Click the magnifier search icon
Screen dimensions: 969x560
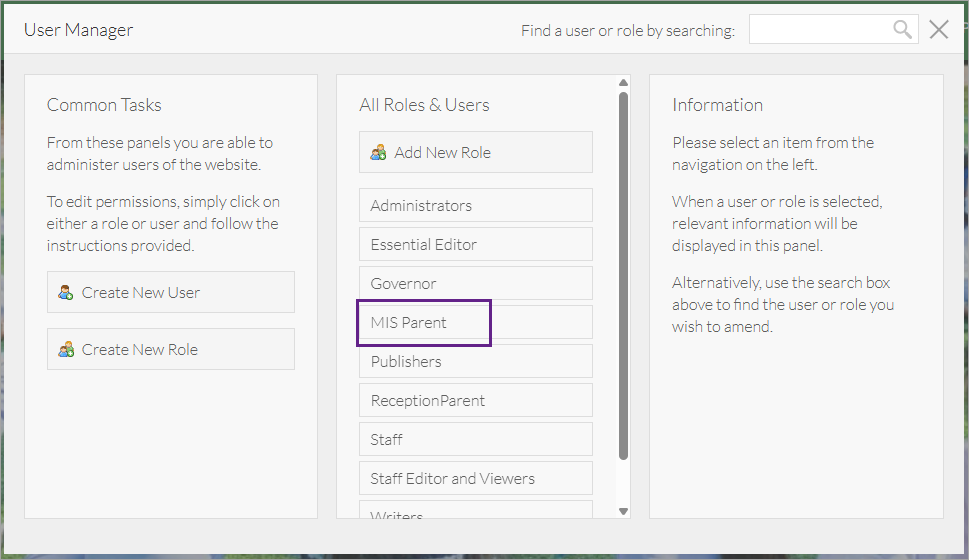click(x=903, y=30)
